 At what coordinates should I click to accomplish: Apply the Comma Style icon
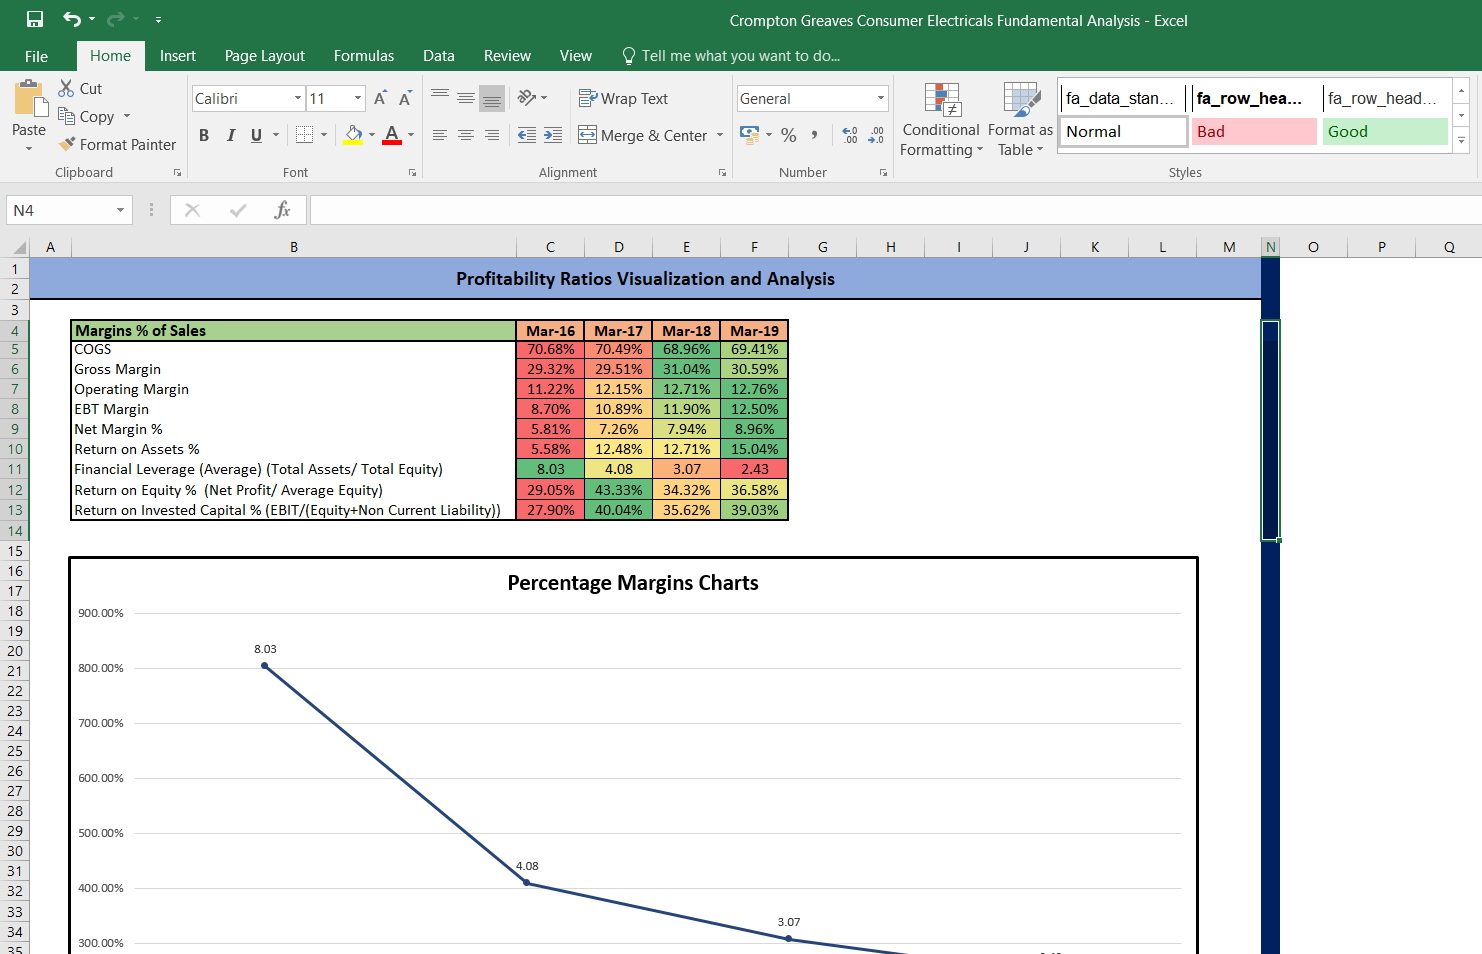[x=815, y=135]
